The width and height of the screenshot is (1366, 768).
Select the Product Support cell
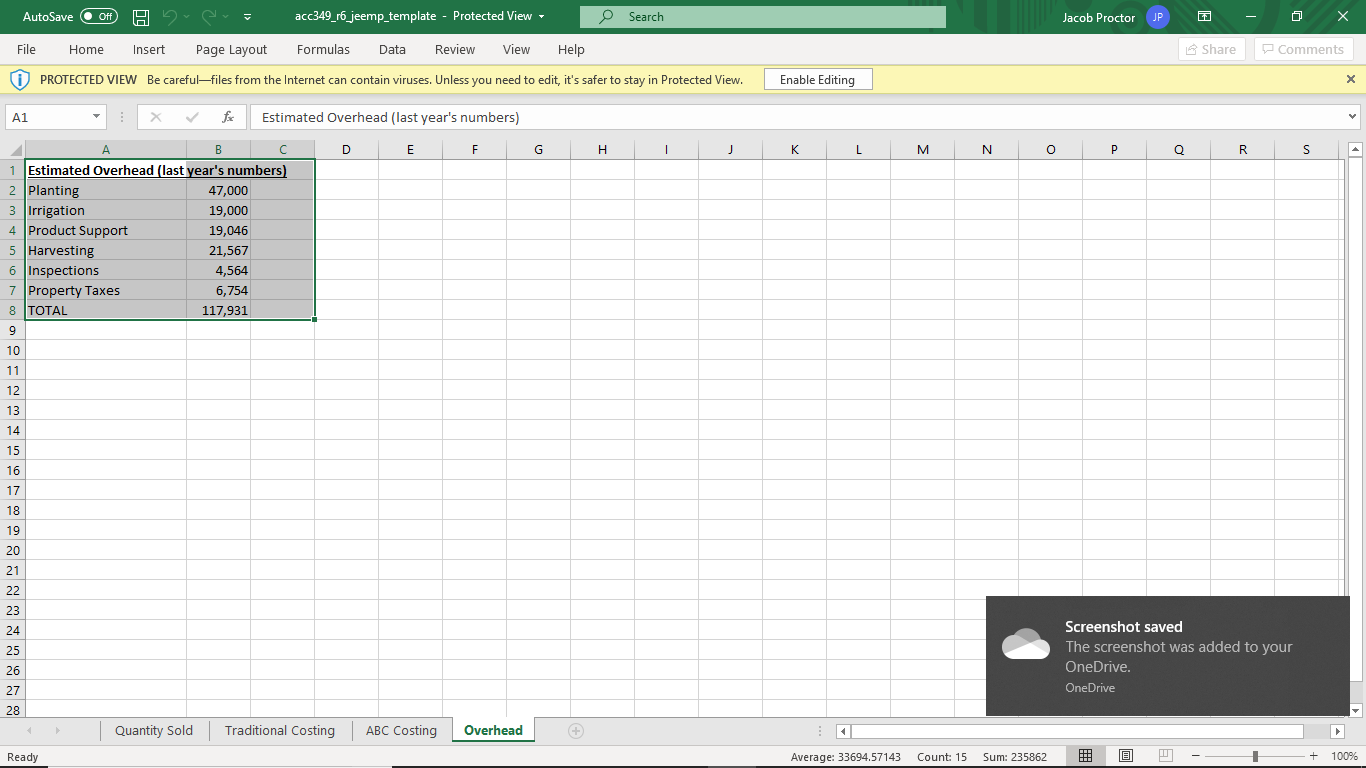pos(106,230)
